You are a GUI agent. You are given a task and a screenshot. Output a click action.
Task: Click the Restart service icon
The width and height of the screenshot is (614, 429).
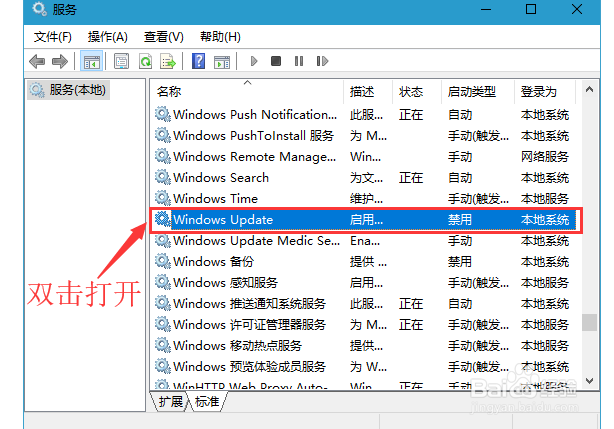[x=322, y=61]
